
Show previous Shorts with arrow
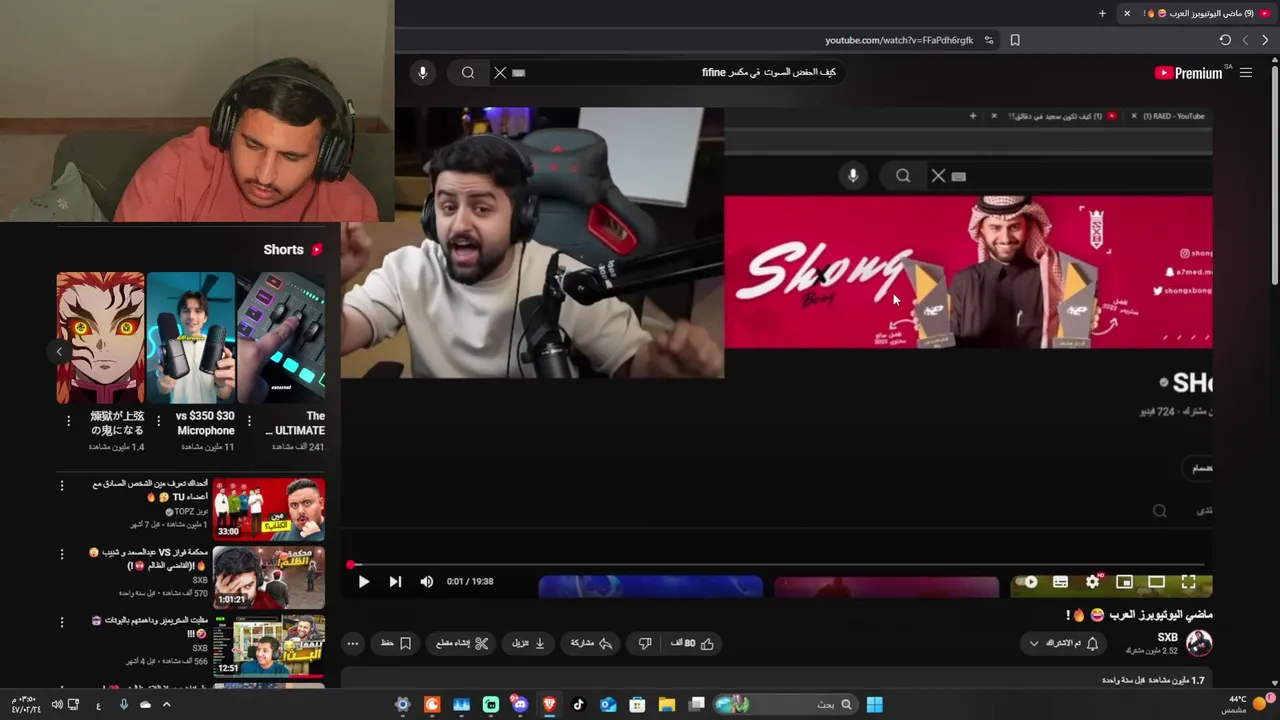click(x=59, y=352)
